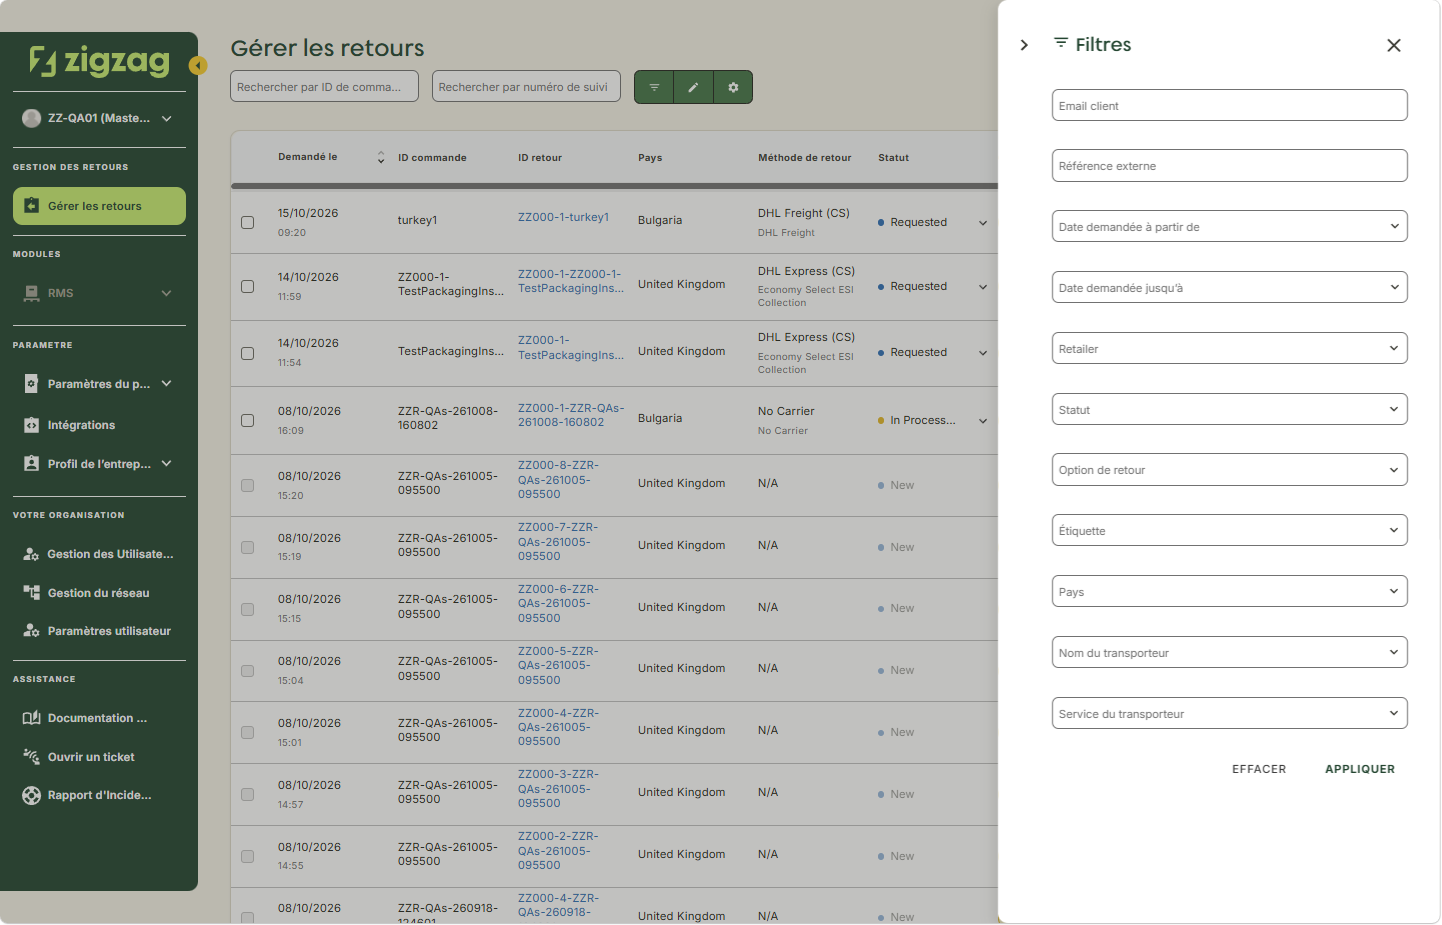
Task: Open Documentation book icon in sidebar
Action: [31, 718]
